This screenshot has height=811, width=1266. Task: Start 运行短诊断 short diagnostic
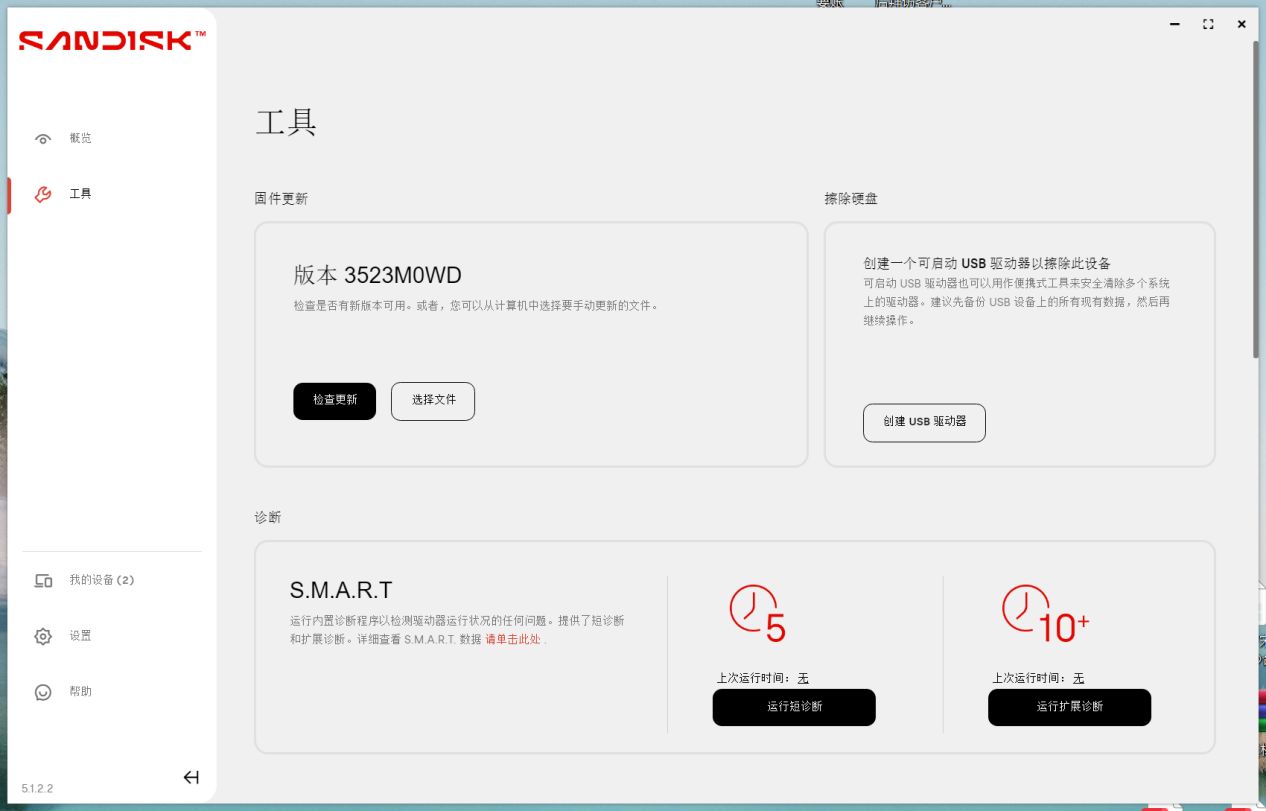tap(794, 707)
